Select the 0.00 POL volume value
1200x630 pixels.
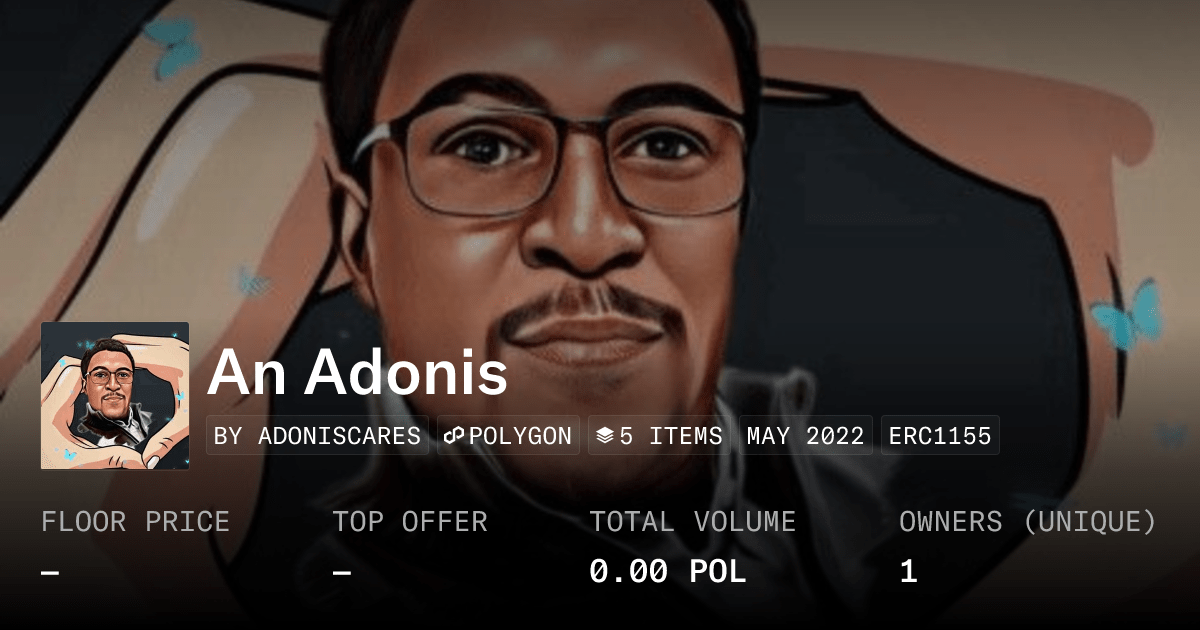coord(667,572)
